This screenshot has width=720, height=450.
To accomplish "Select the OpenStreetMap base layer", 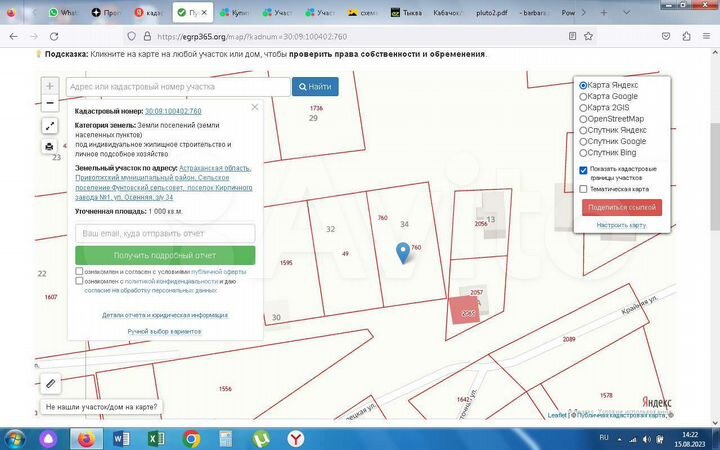I will (583, 119).
